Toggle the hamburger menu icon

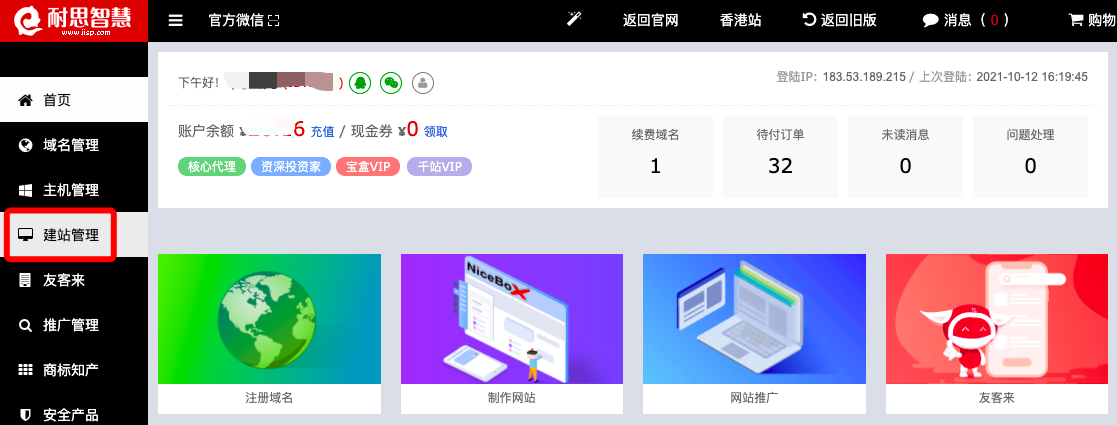(176, 21)
